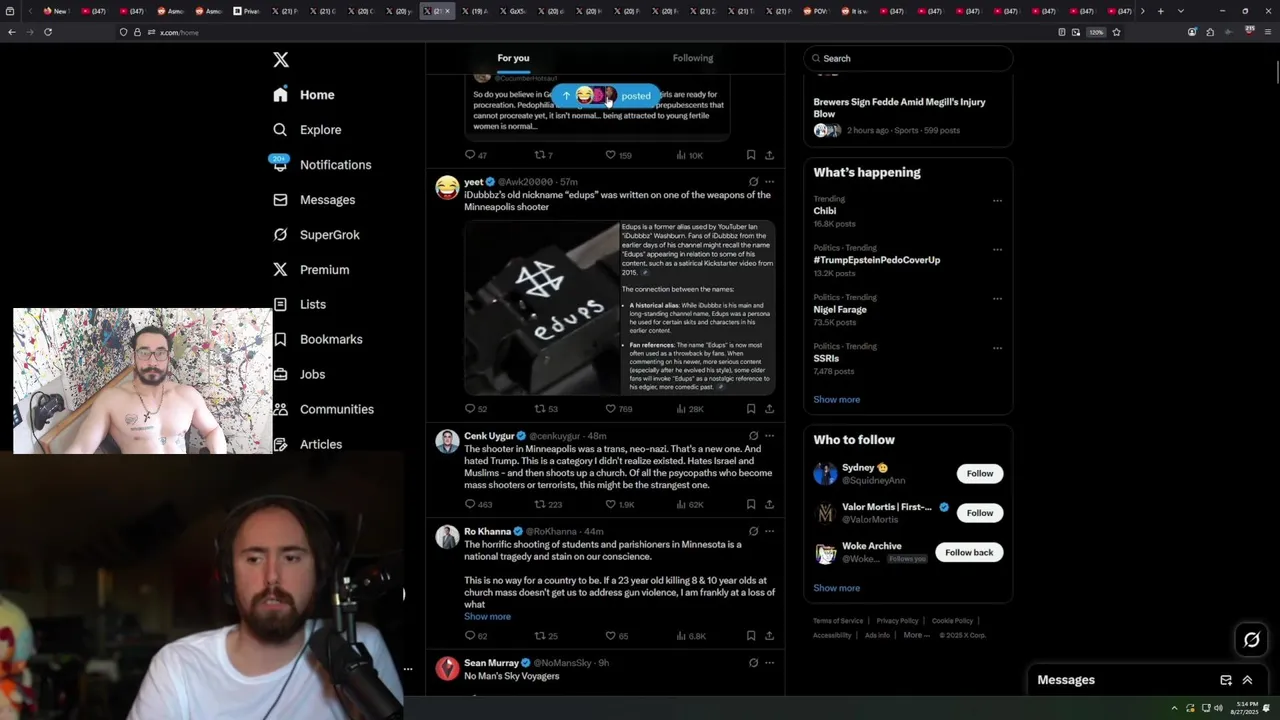Click the taskbar clock
1280x720 pixels.
coord(1246,708)
